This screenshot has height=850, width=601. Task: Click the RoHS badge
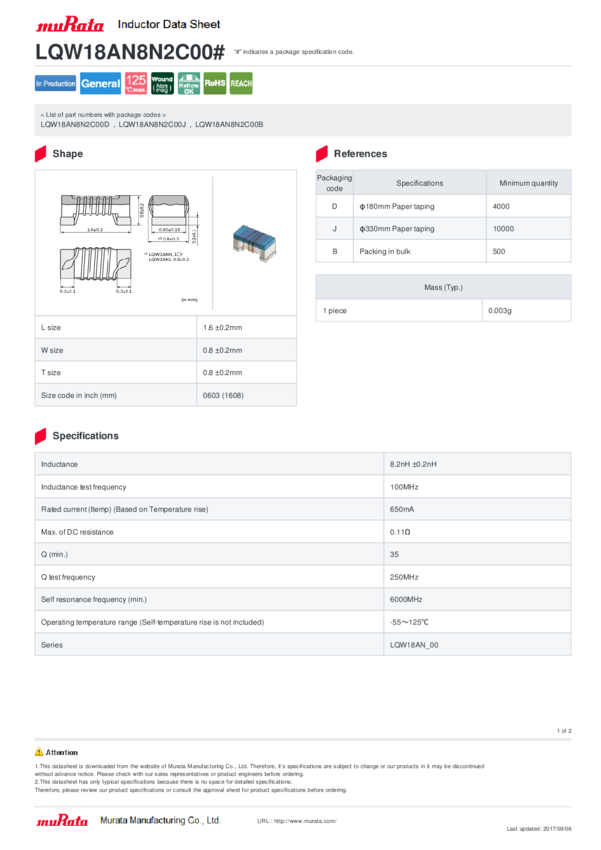coord(215,83)
